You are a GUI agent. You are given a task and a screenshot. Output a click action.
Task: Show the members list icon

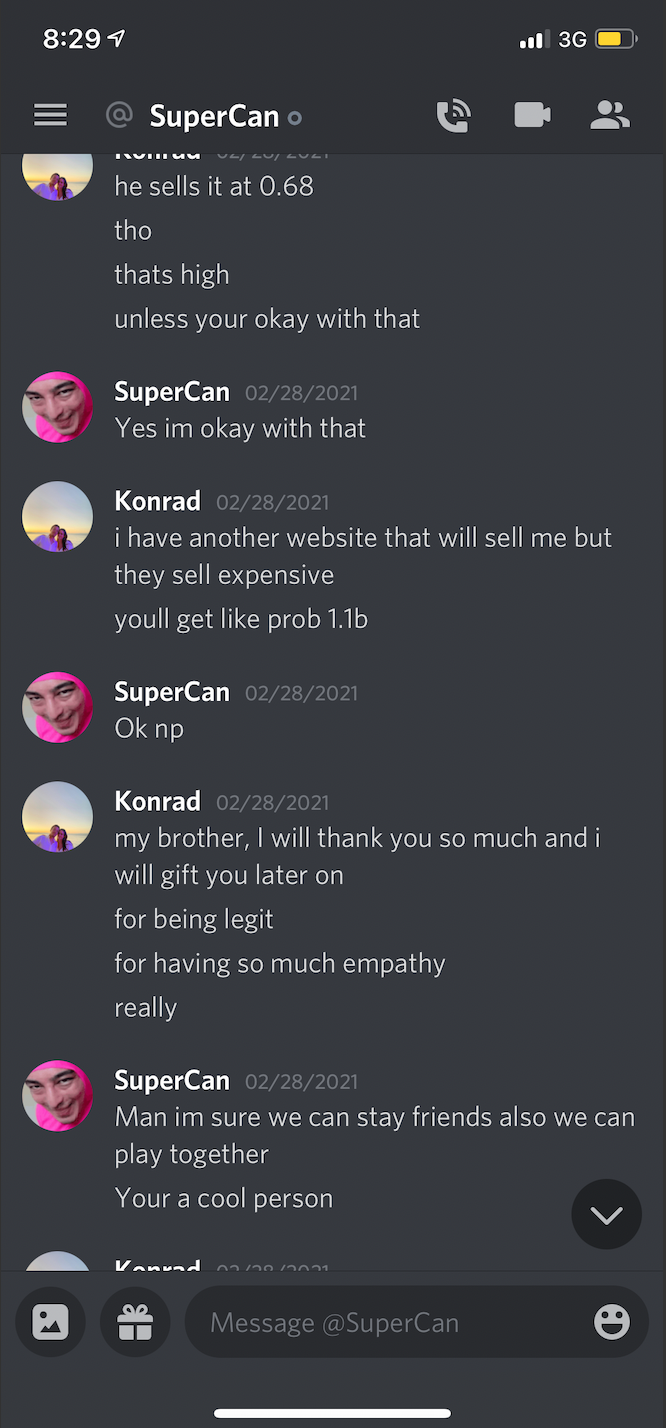[x=610, y=116]
